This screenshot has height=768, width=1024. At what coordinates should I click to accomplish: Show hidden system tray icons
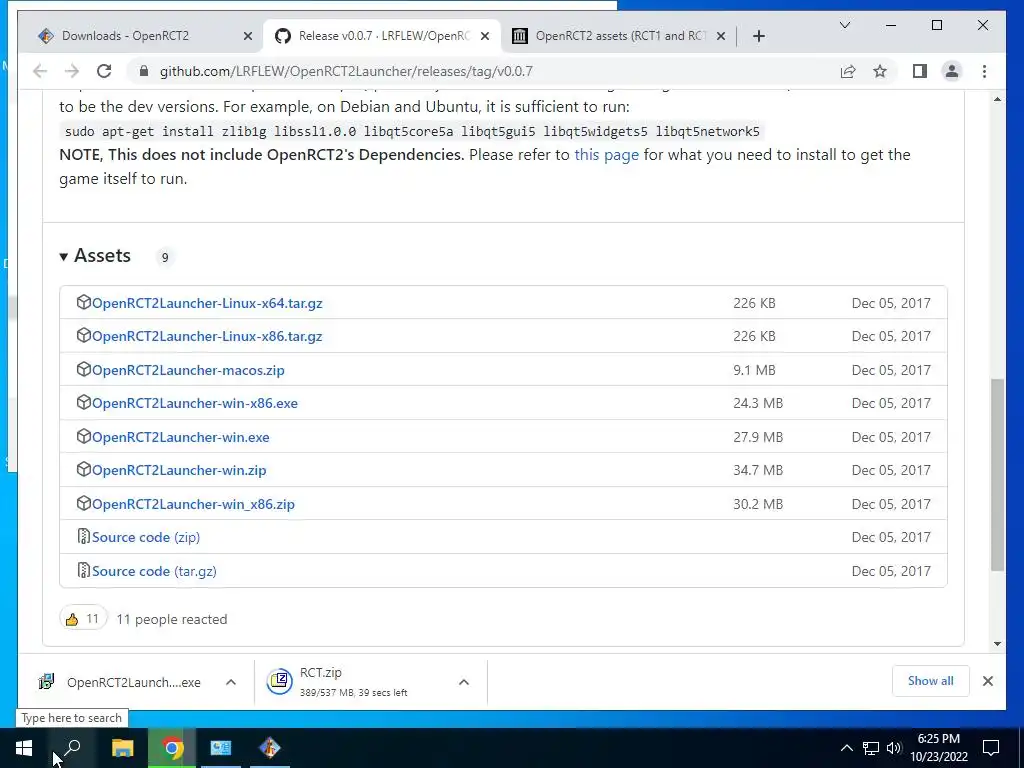click(846, 748)
